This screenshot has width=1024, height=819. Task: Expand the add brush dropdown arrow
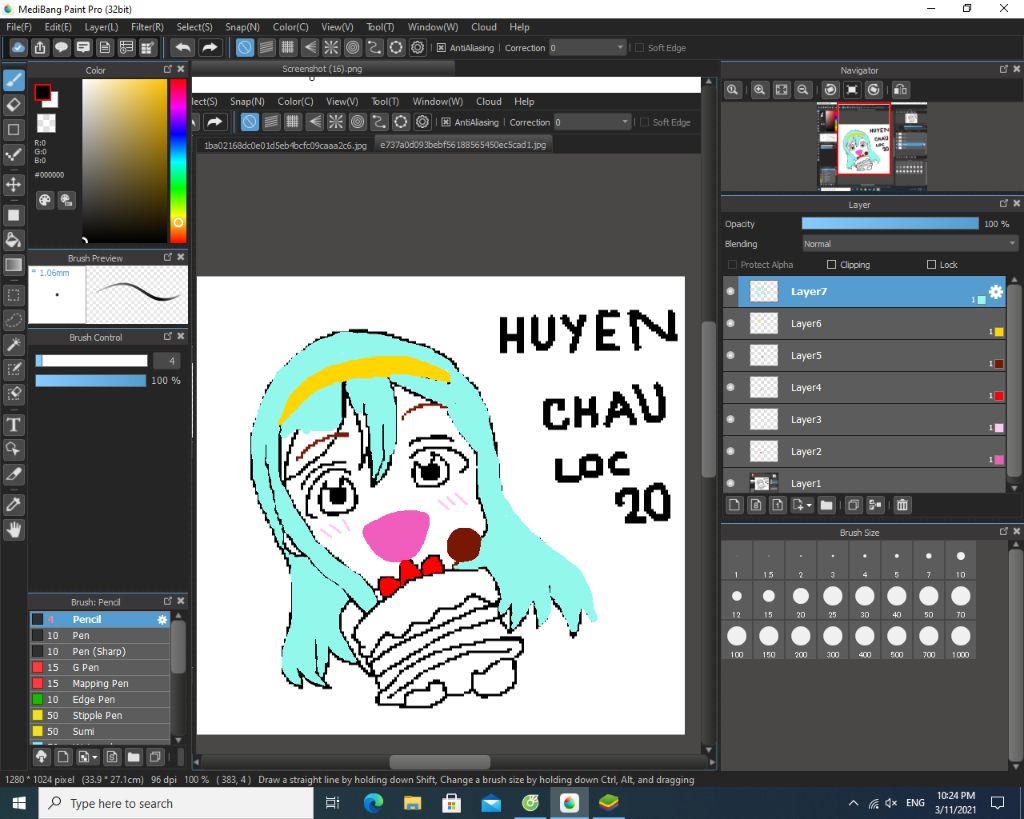(95, 757)
